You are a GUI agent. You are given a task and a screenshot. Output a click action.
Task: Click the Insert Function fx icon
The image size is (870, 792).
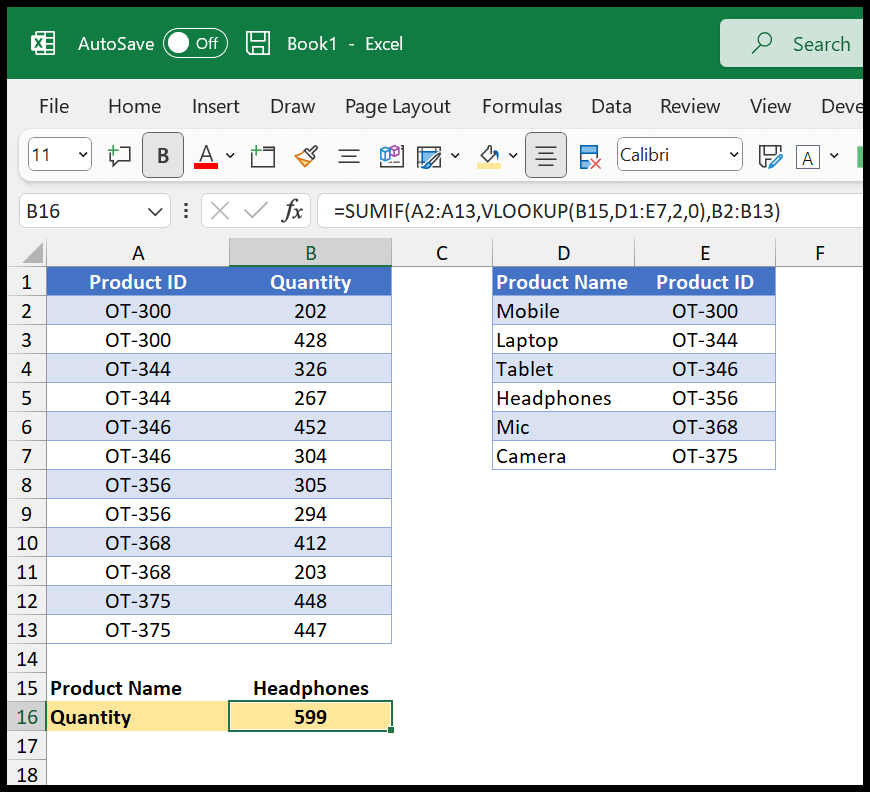coord(291,211)
